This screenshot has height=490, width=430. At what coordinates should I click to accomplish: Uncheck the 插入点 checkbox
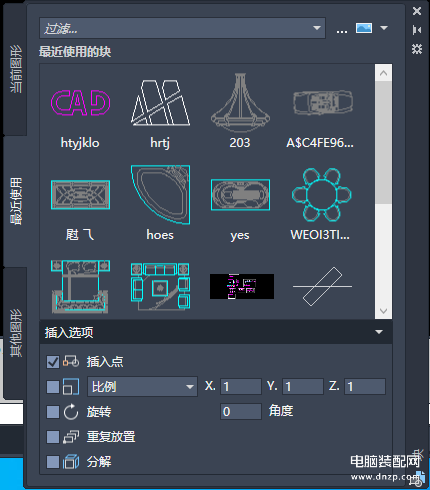53,362
